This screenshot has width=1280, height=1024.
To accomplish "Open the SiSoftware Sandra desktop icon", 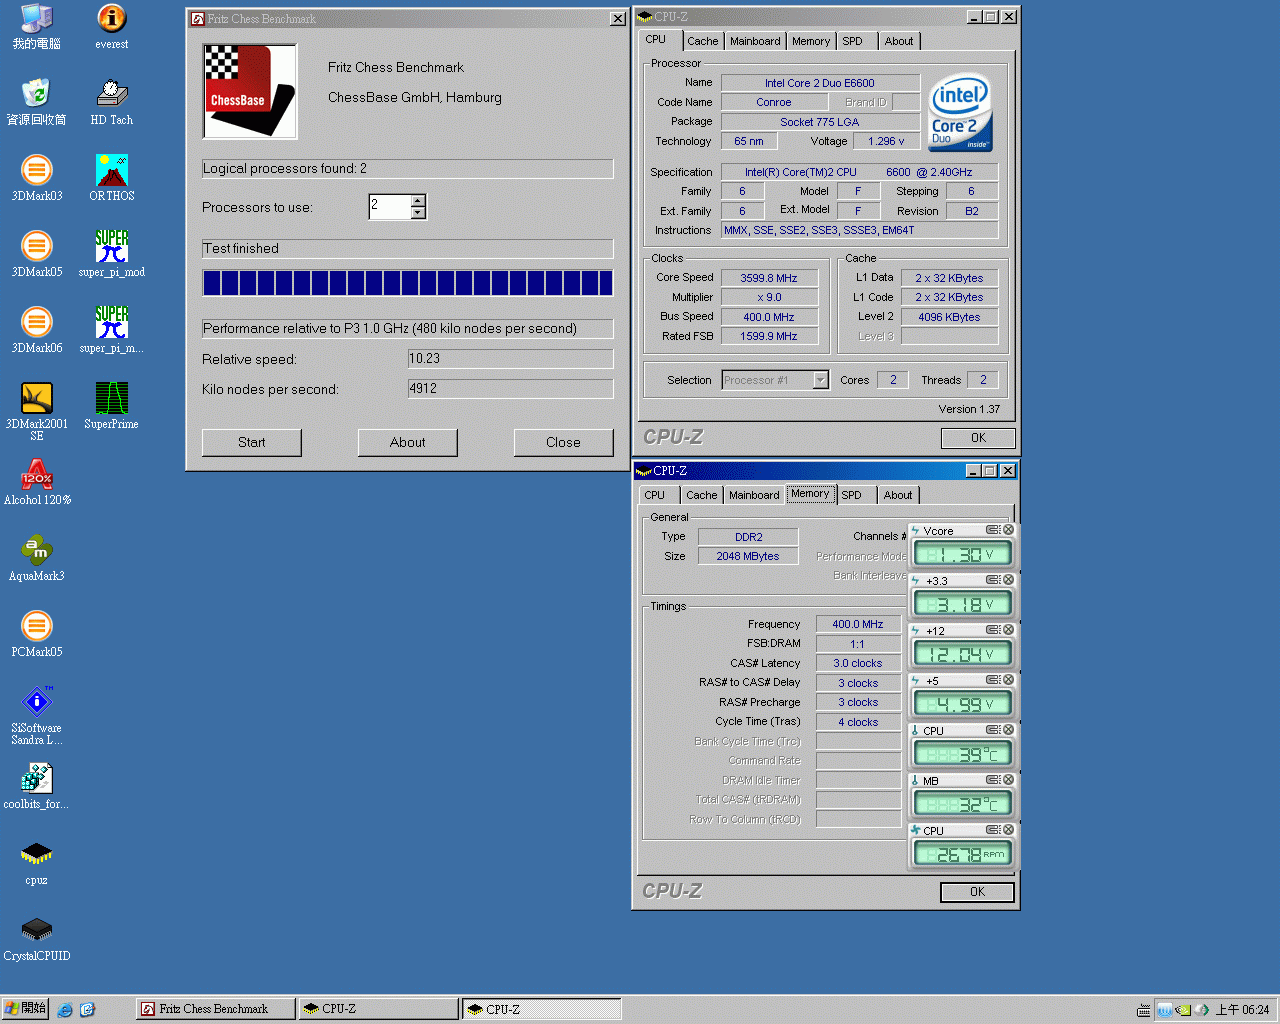I will [37, 714].
